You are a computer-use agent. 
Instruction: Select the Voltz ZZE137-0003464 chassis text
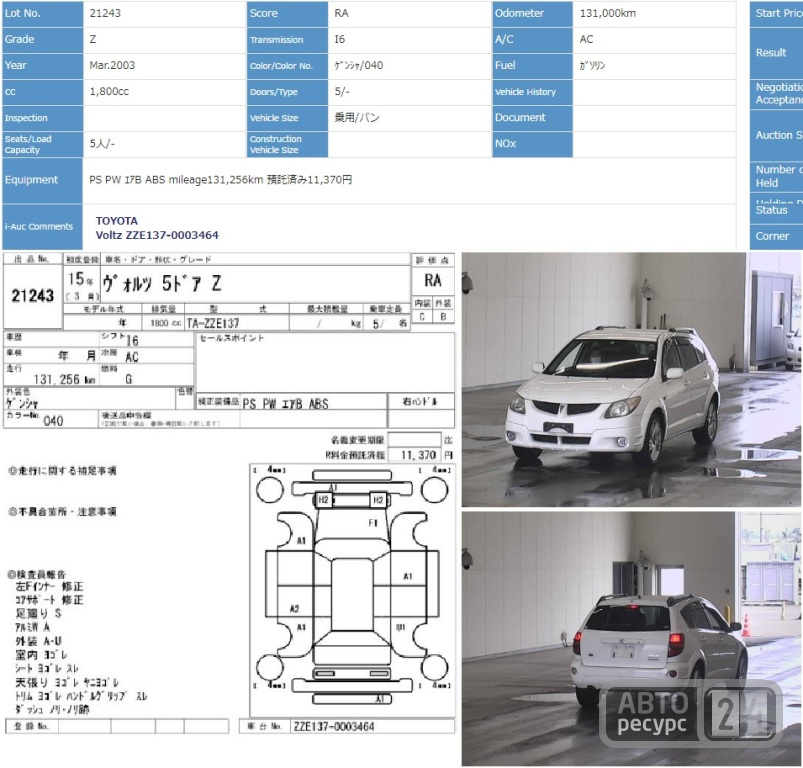pyautogui.click(x=157, y=235)
